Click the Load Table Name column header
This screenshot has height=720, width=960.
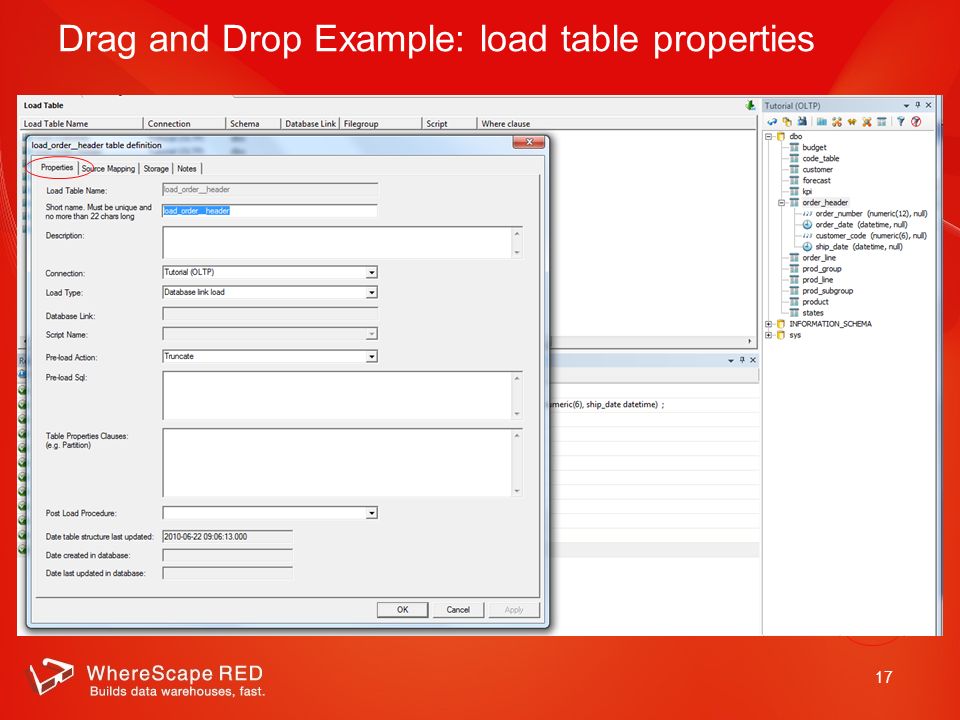coord(81,124)
